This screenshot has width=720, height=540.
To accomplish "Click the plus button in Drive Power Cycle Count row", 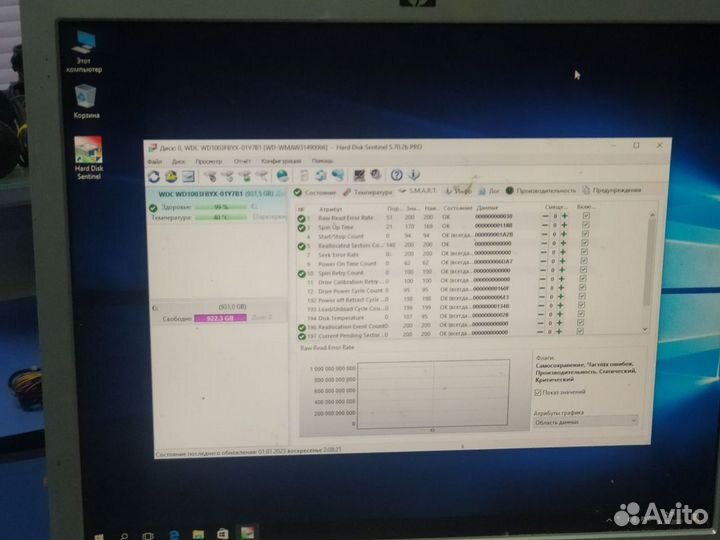I will [561, 287].
